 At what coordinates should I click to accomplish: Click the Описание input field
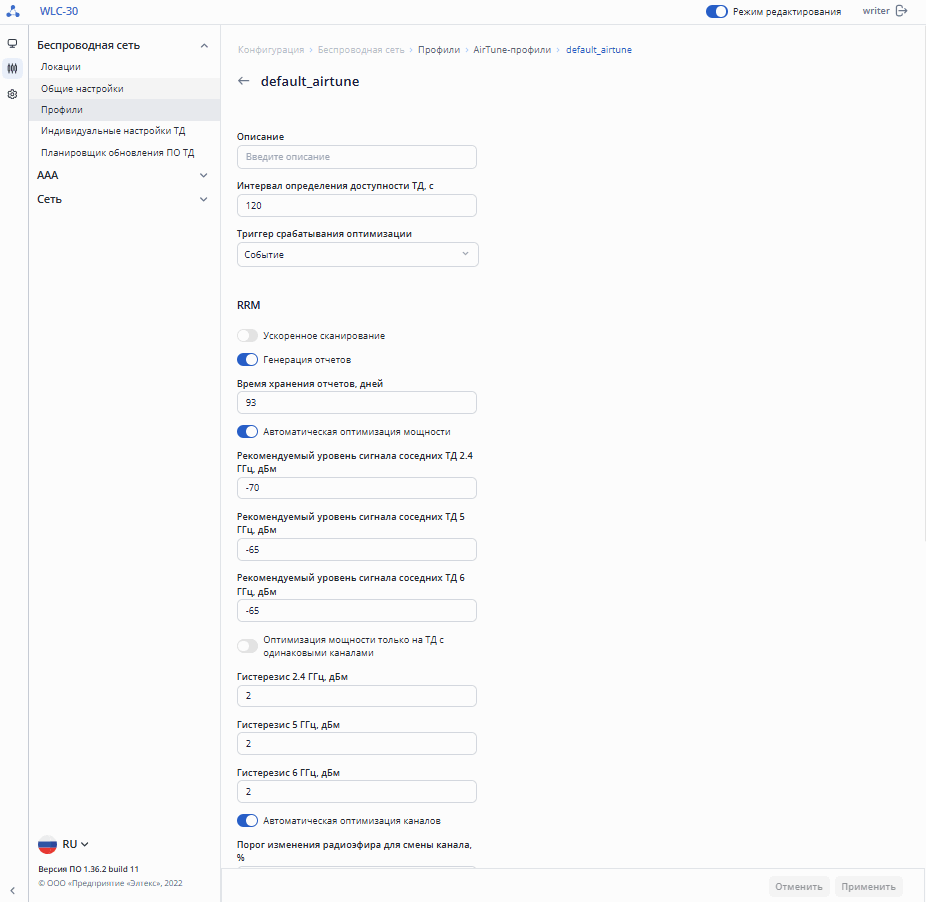tap(356, 157)
